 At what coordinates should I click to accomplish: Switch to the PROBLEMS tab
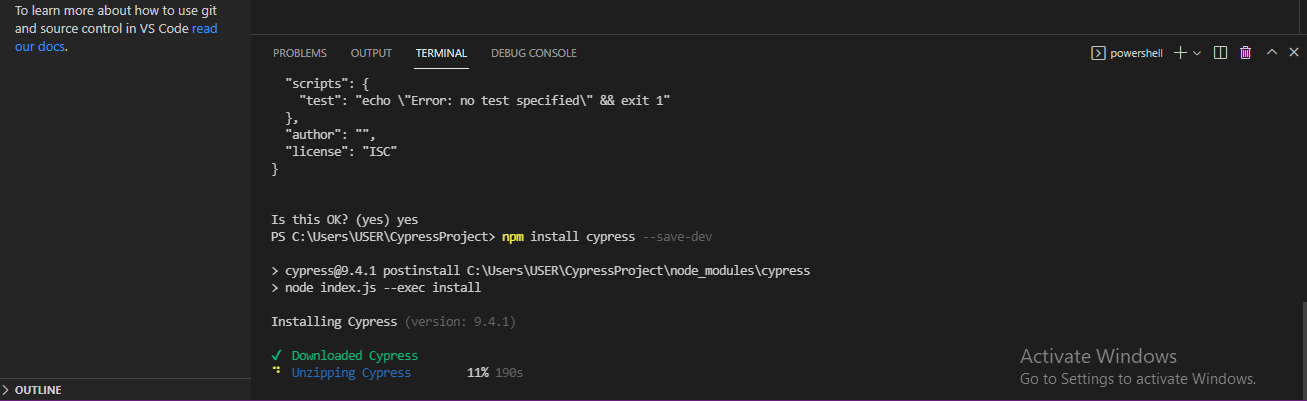pos(300,53)
